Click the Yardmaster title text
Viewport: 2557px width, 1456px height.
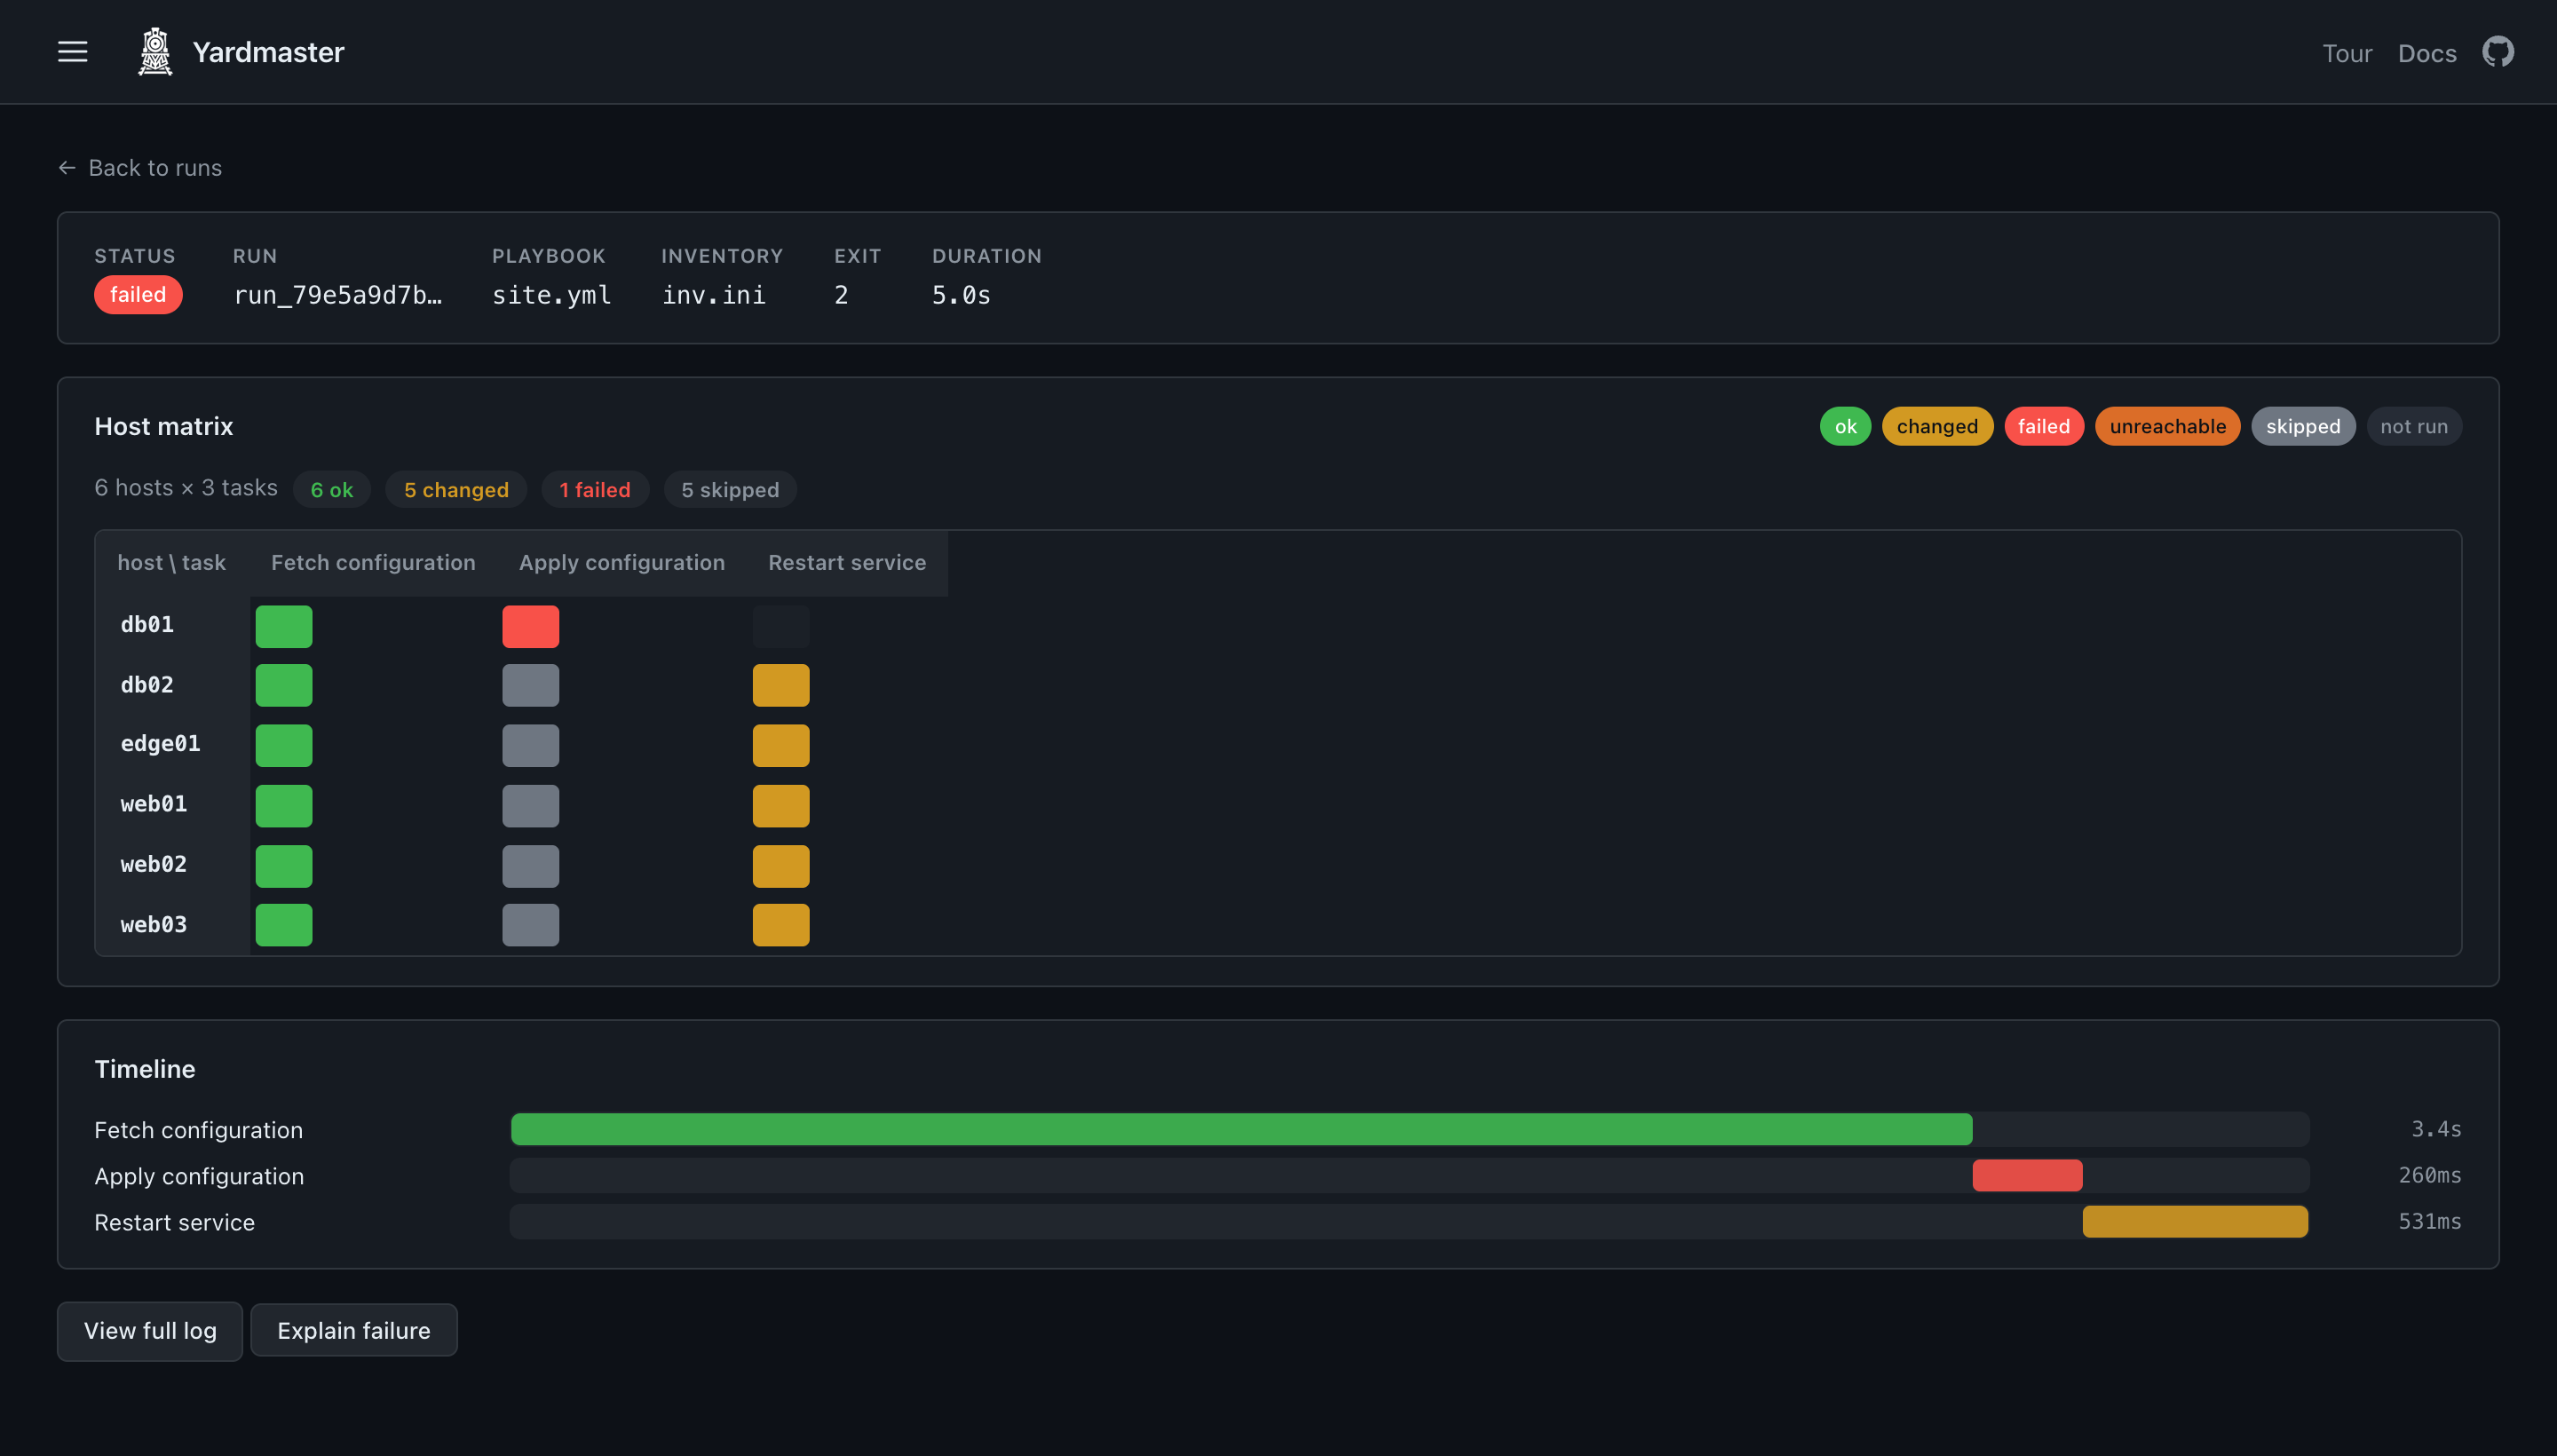click(x=268, y=52)
